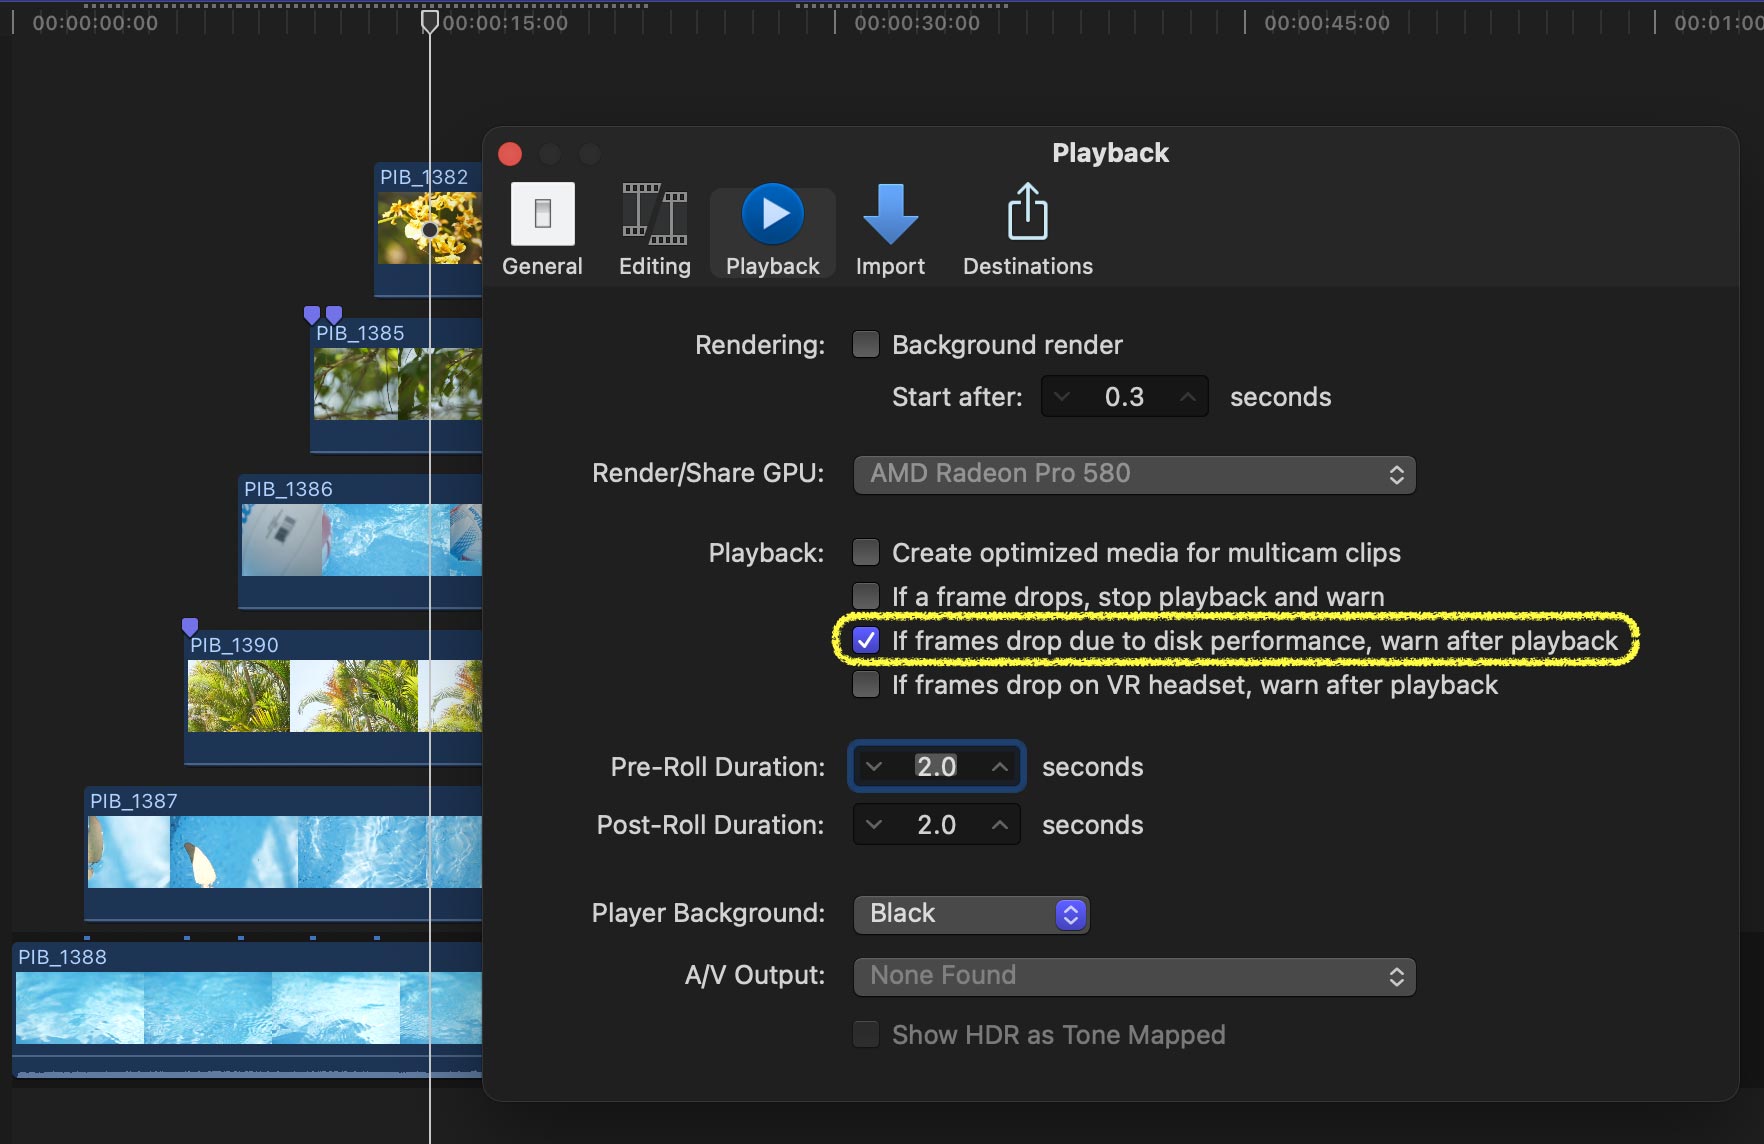
Task: Enable VR headset frame drop warning checkbox
Action: click(x=866, y=685)
